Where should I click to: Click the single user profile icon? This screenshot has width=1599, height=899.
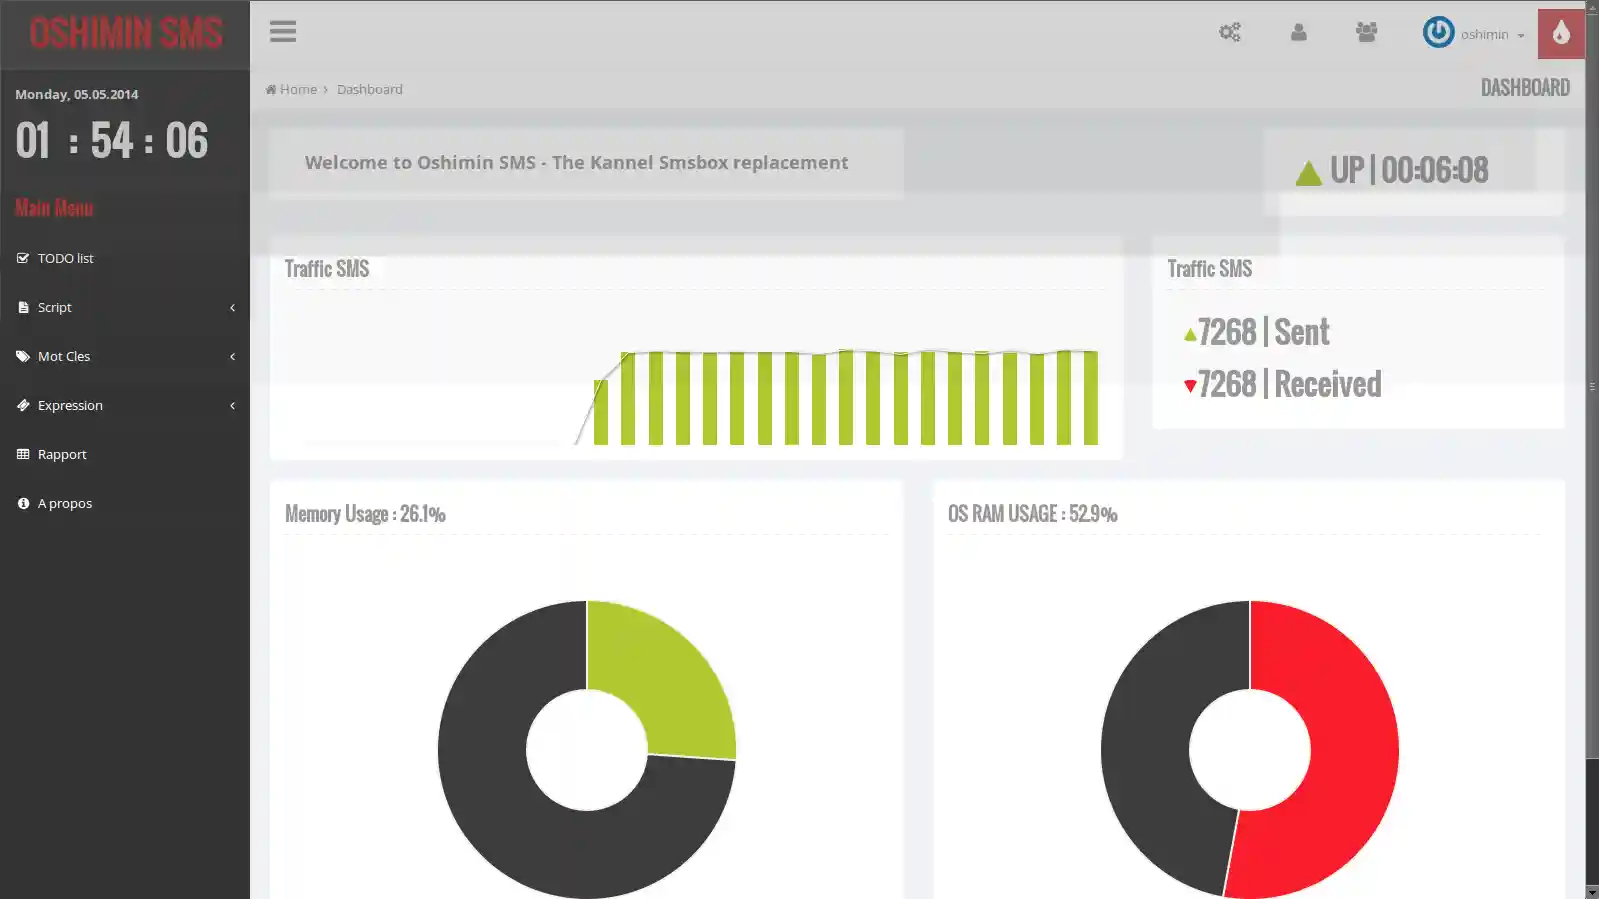click(x=1298, y=33)
